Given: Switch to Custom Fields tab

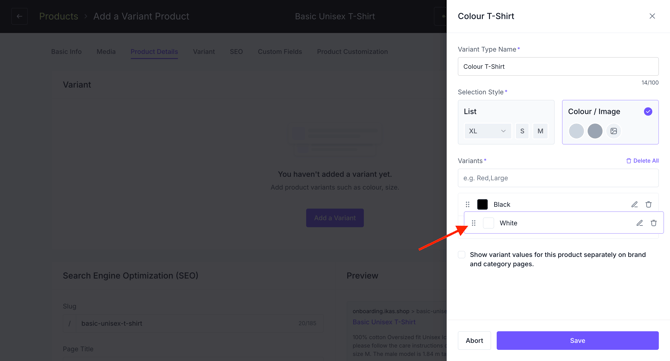Looking at the screenshot, I should pyautogui.click(x=280, y=52).
